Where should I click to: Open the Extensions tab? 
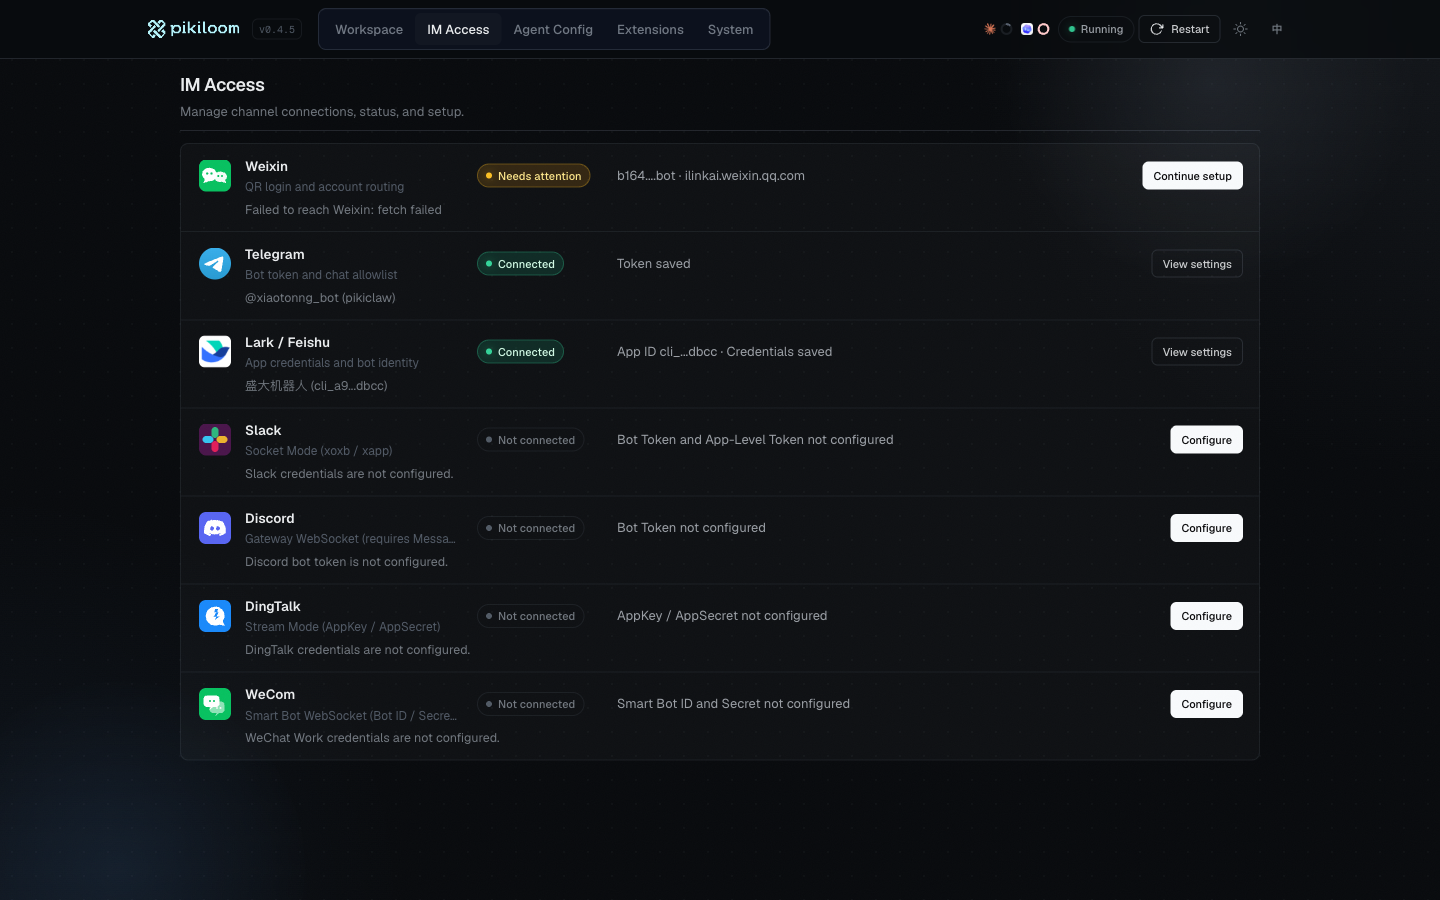[650, 29]
